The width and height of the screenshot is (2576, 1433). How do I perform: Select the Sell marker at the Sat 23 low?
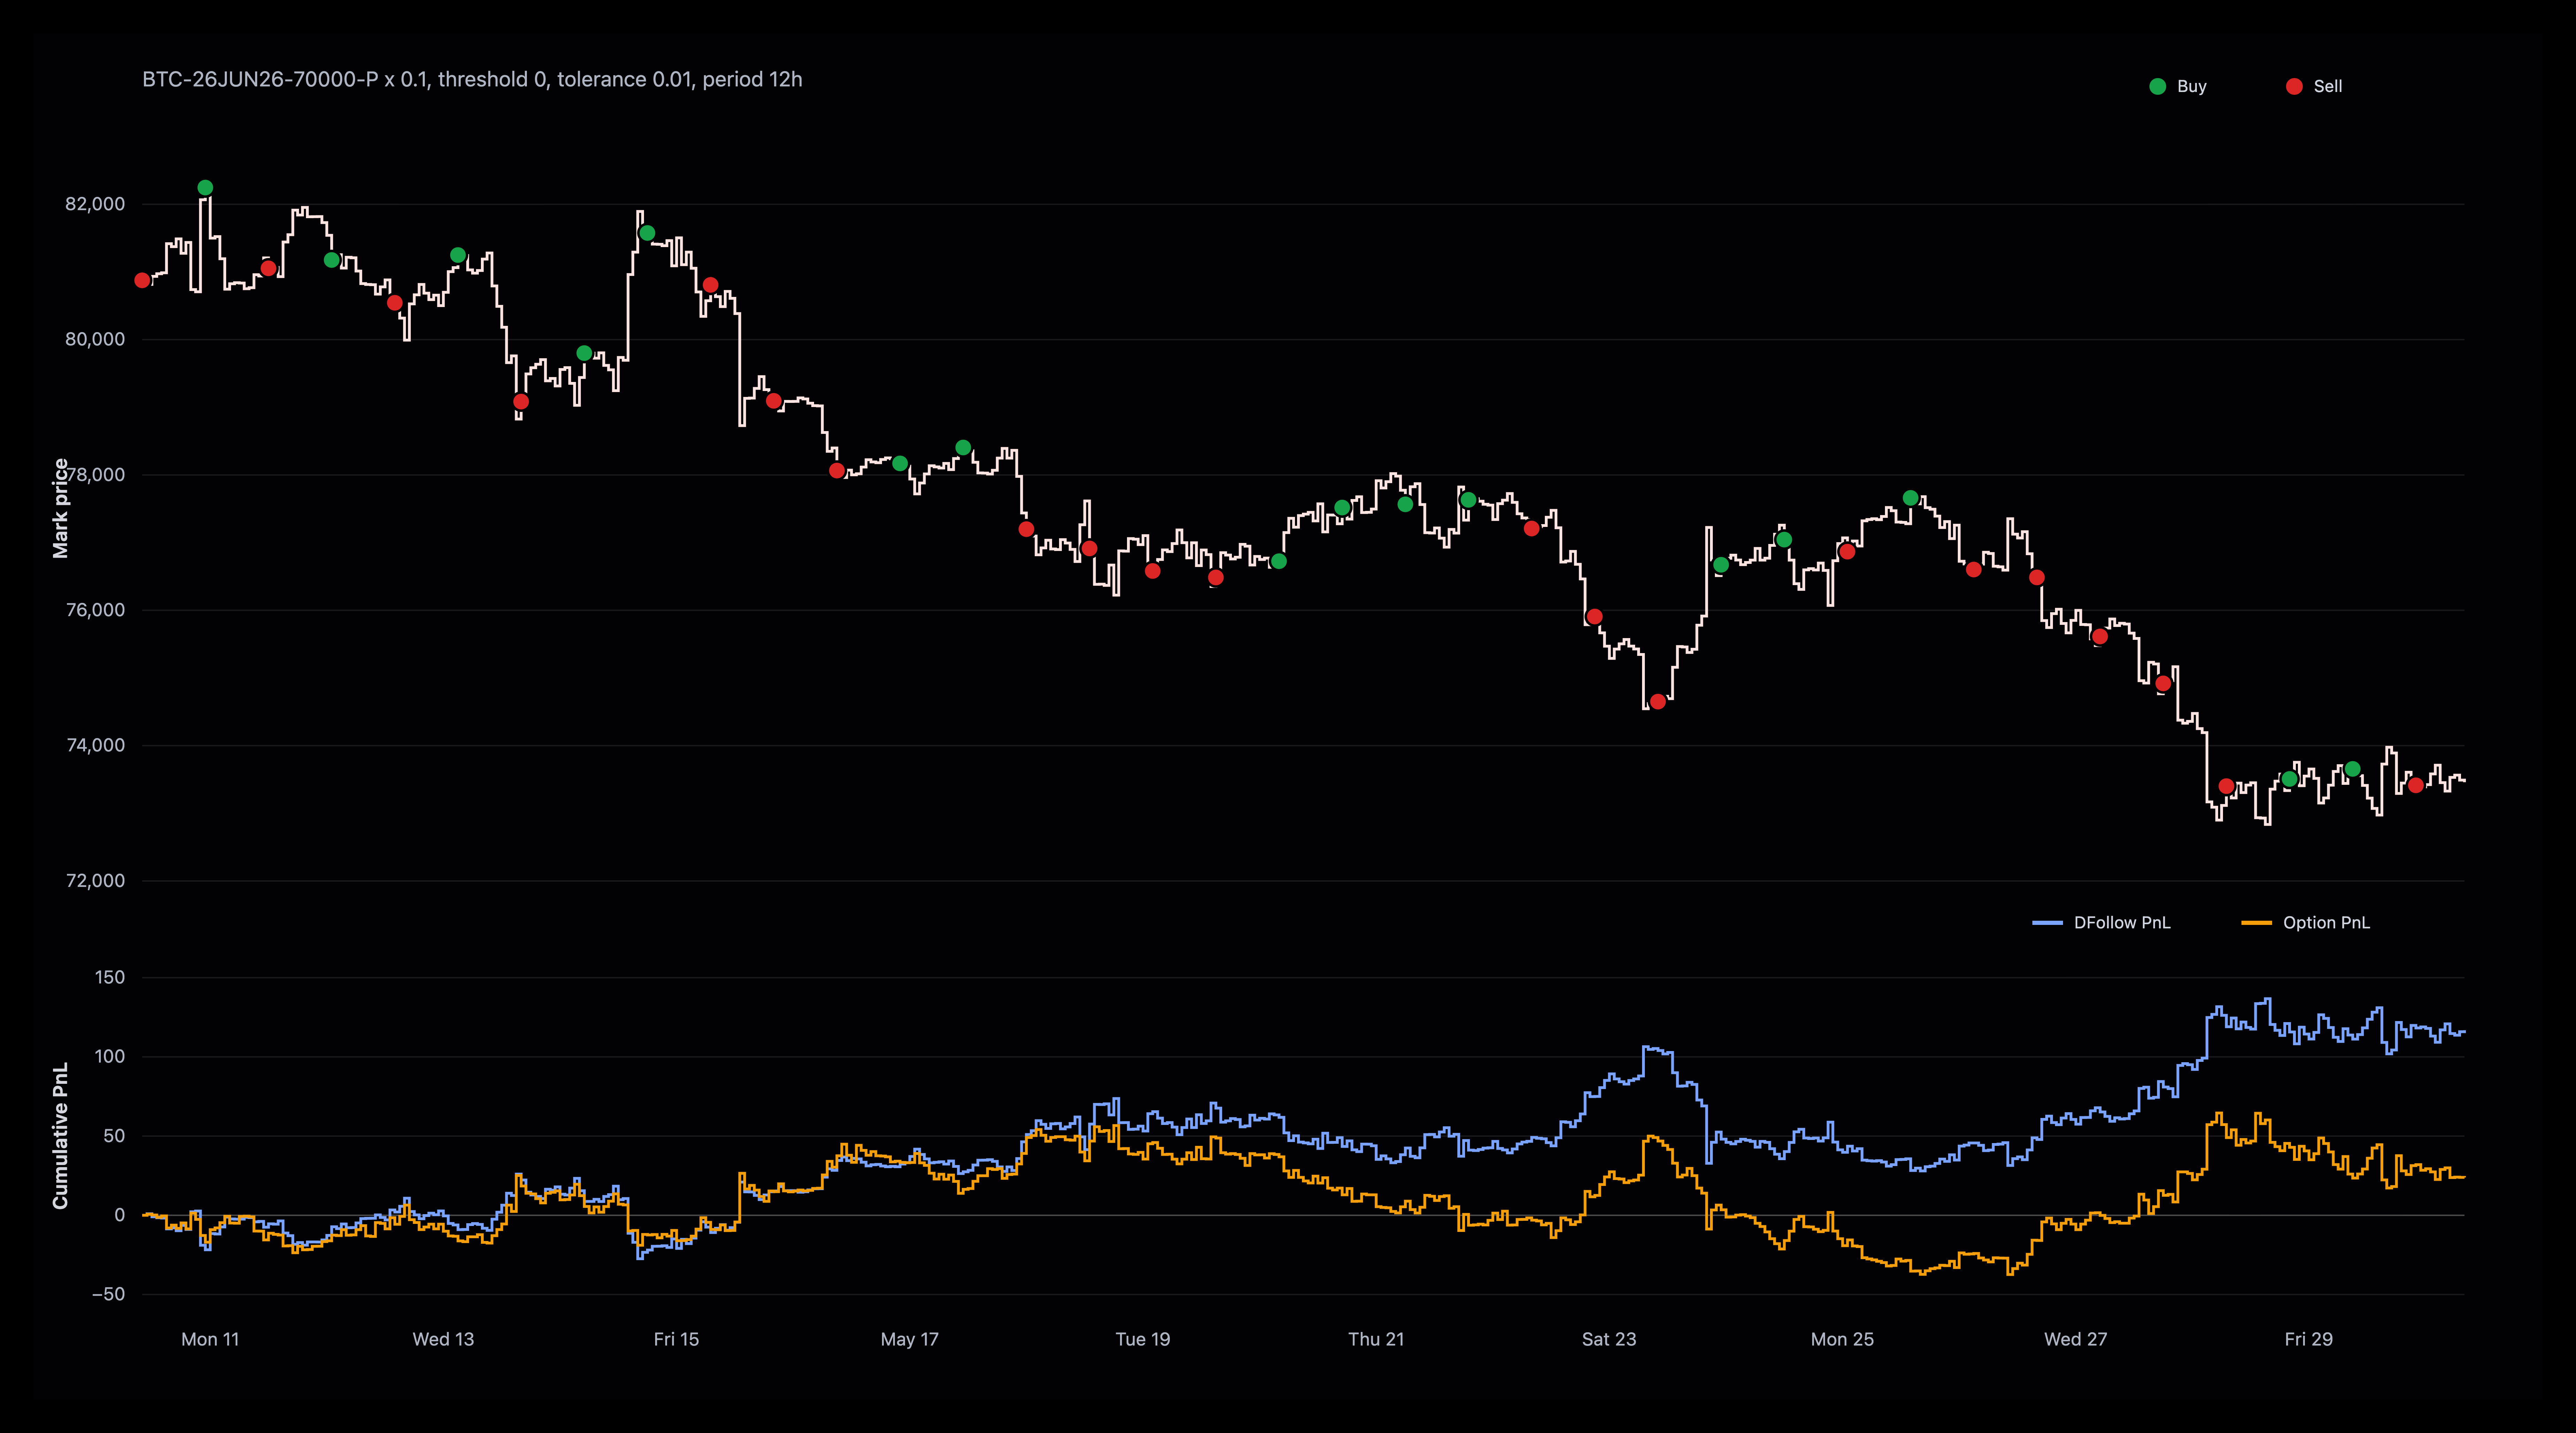pyautogui.click(x=1658, y=702)
